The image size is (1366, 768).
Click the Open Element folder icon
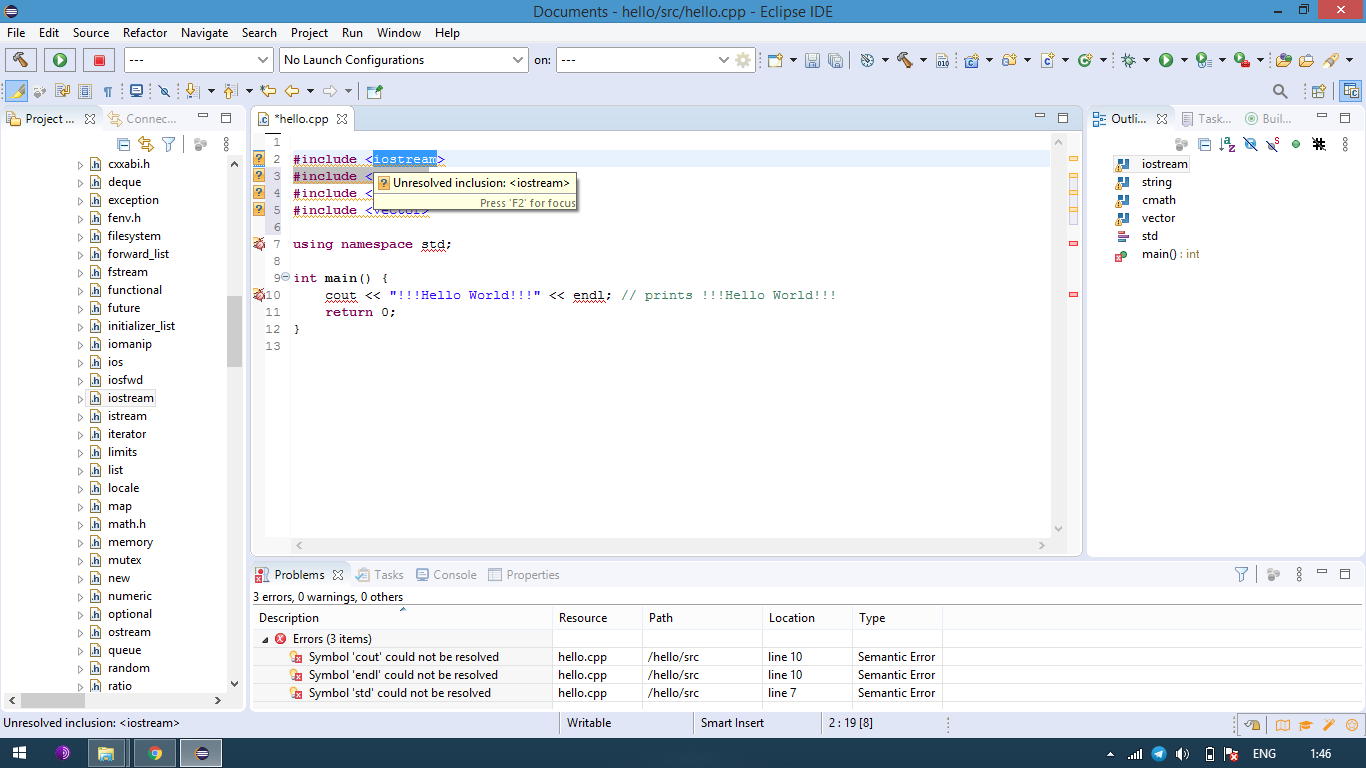pyautogui.click(x=1284, y=60)
